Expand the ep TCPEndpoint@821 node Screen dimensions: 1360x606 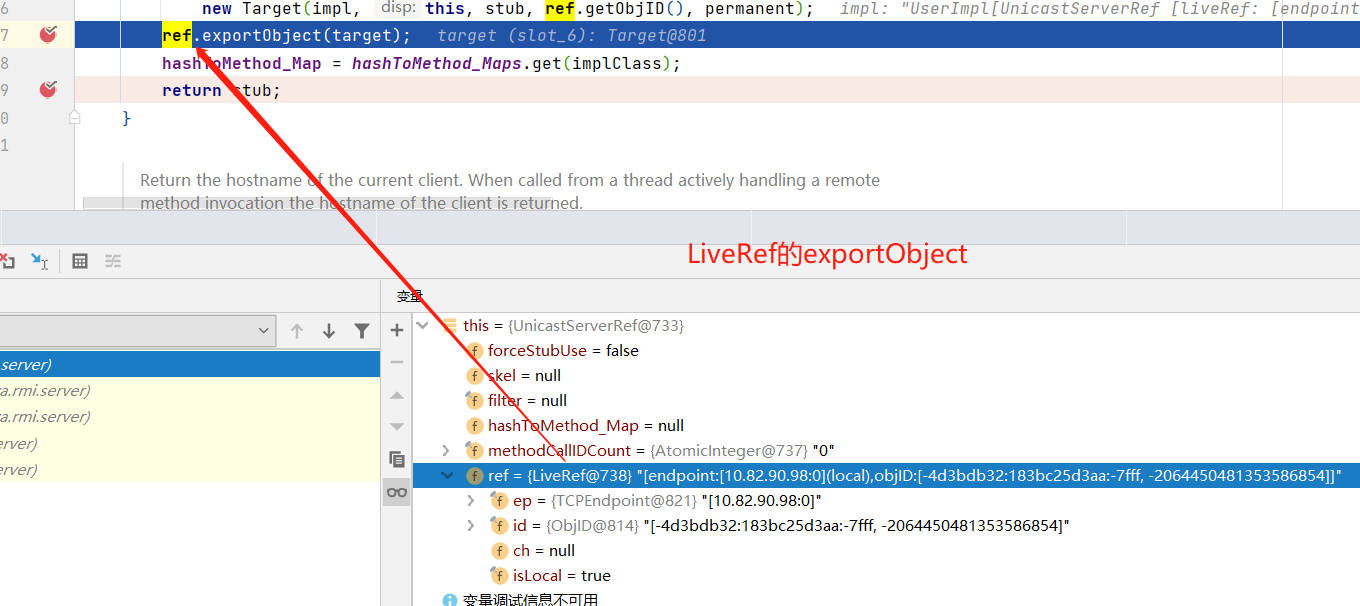471,501
